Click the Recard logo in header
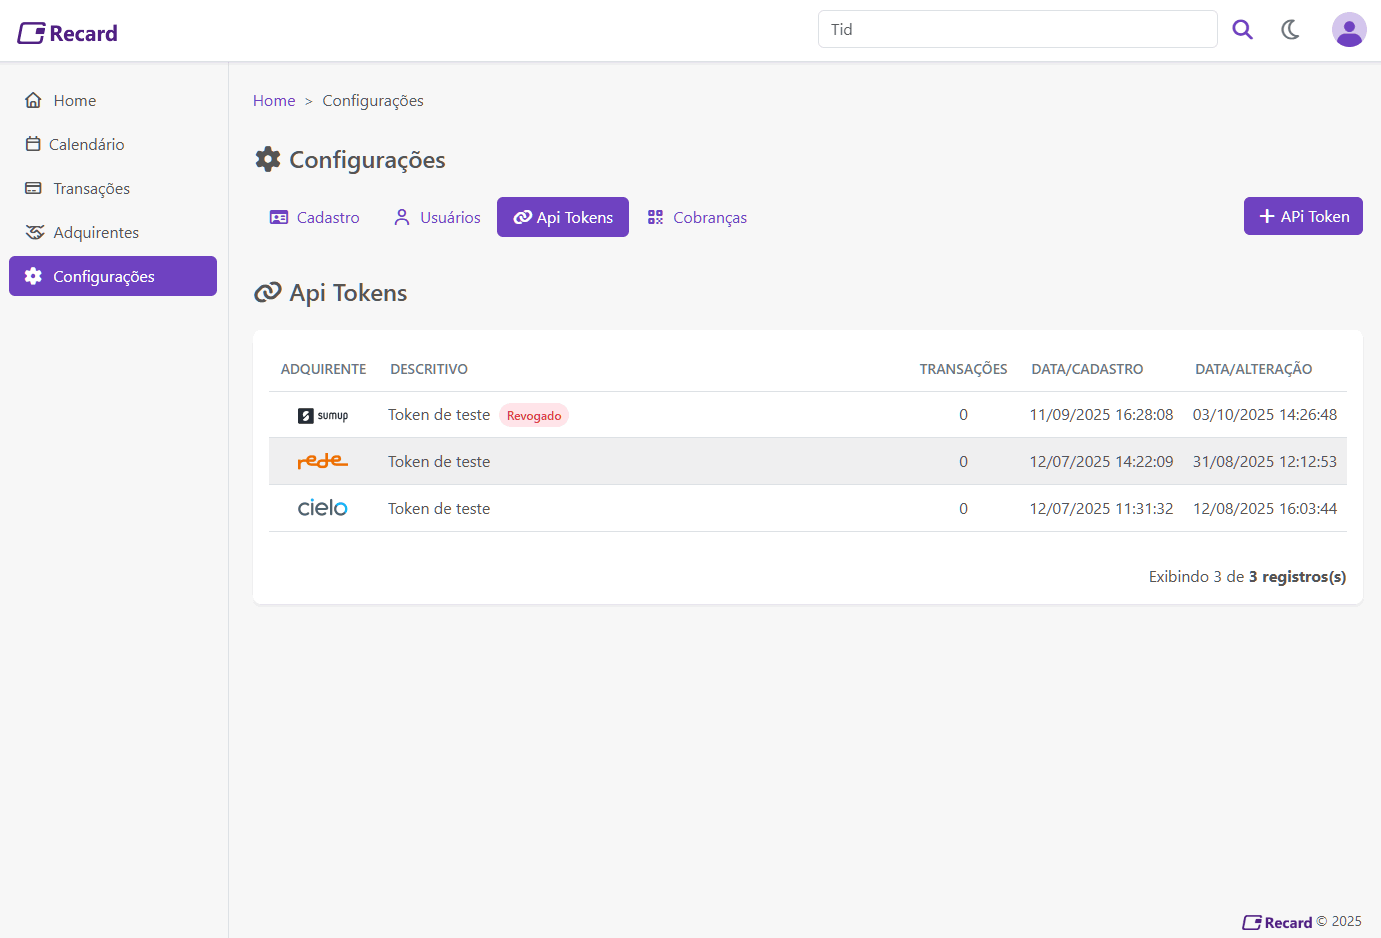The width and height of the screenshot is (1381, 938). tap(68, 33)
